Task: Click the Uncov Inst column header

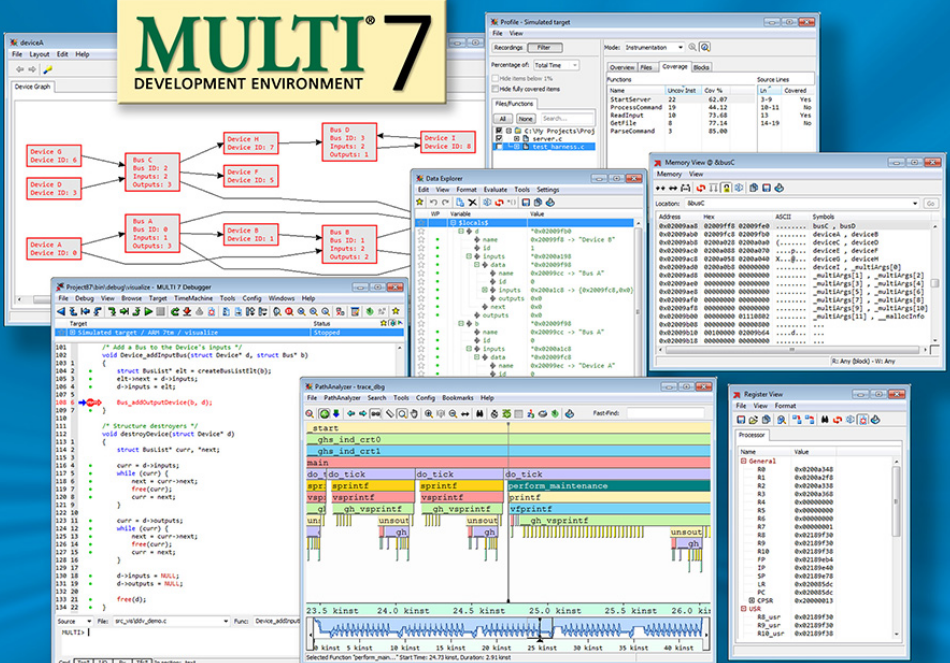Action: 682,90
